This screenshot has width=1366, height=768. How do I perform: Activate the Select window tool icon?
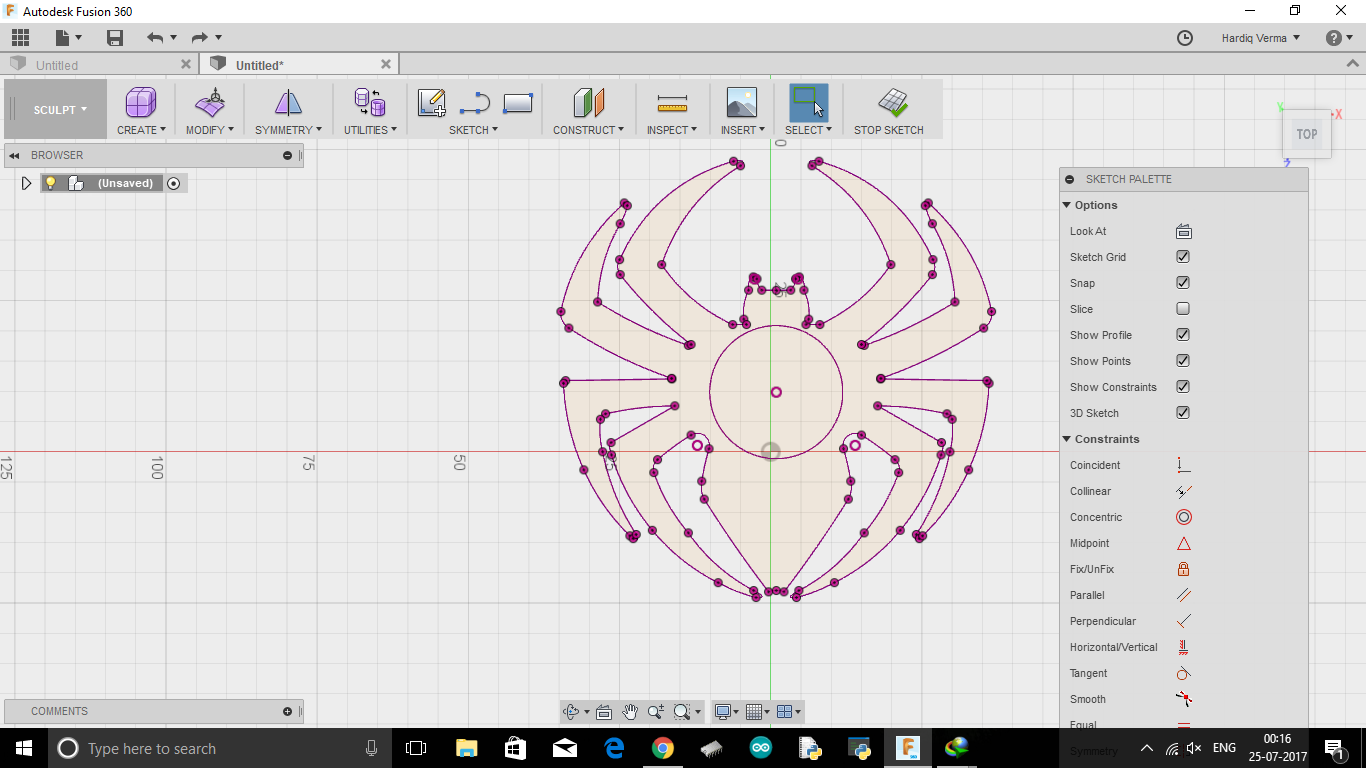(x=808, y=102)
